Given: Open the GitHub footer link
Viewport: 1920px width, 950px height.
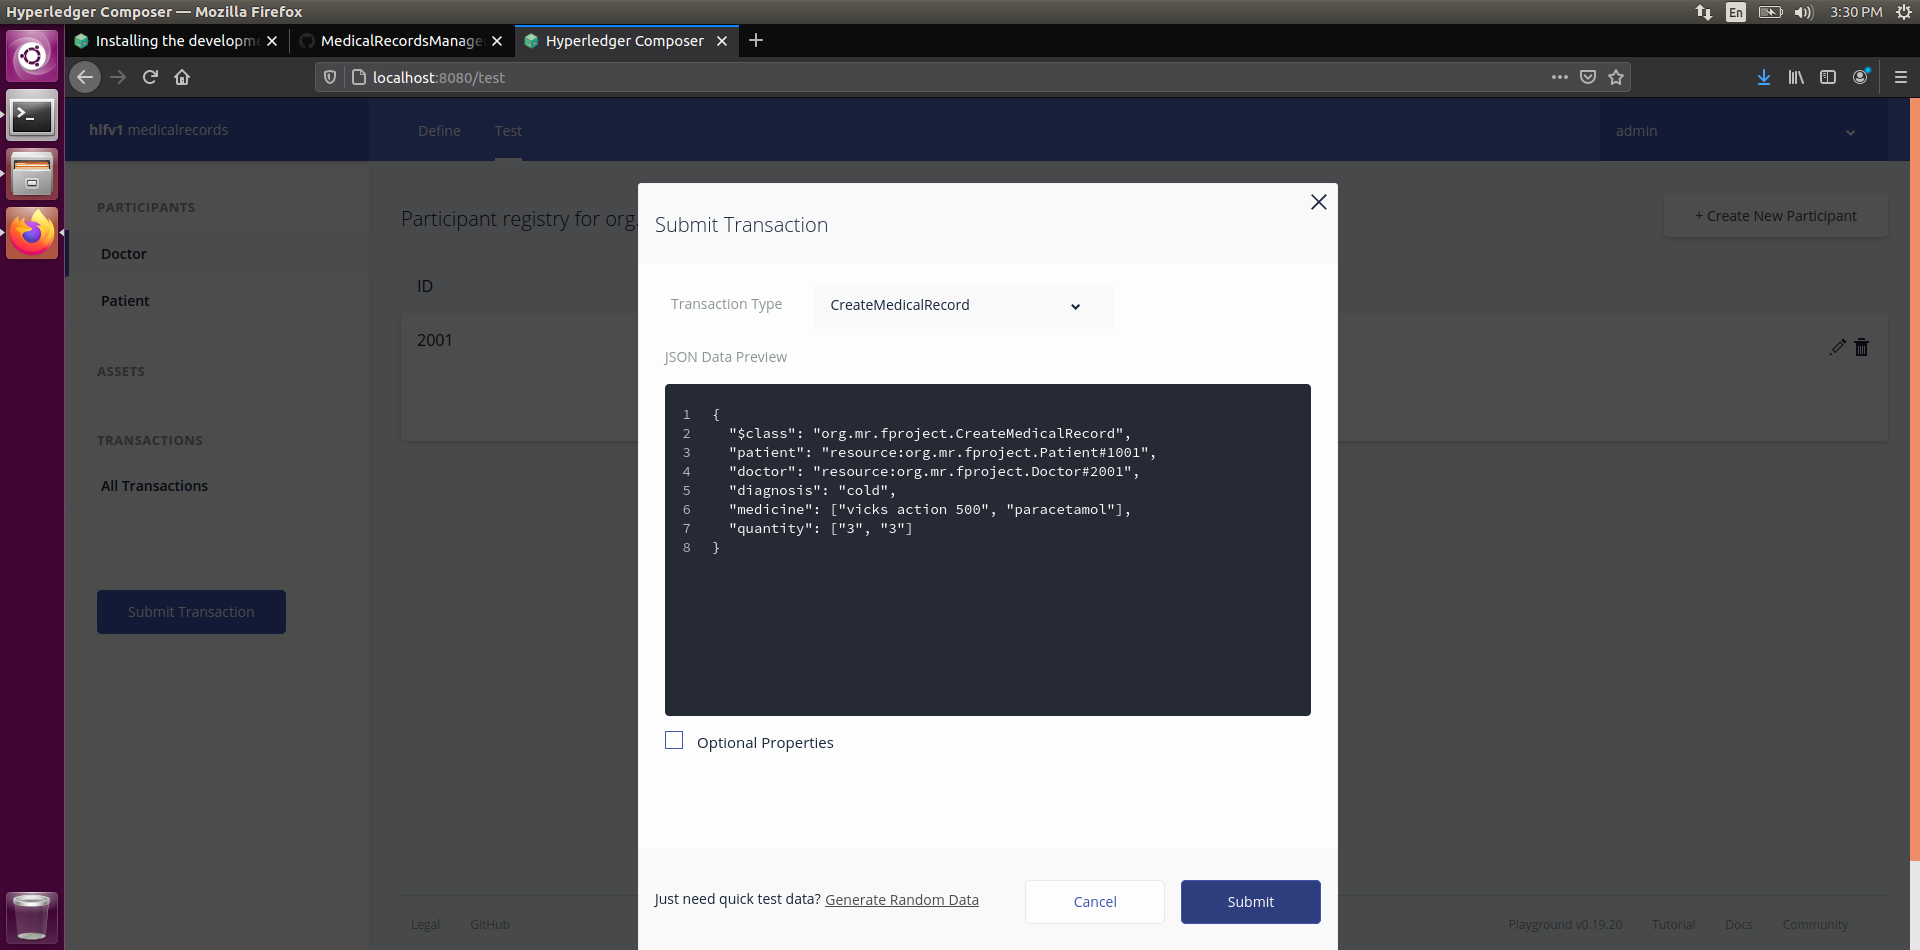Looking at the screenshot, I should [x=490, y=925].
